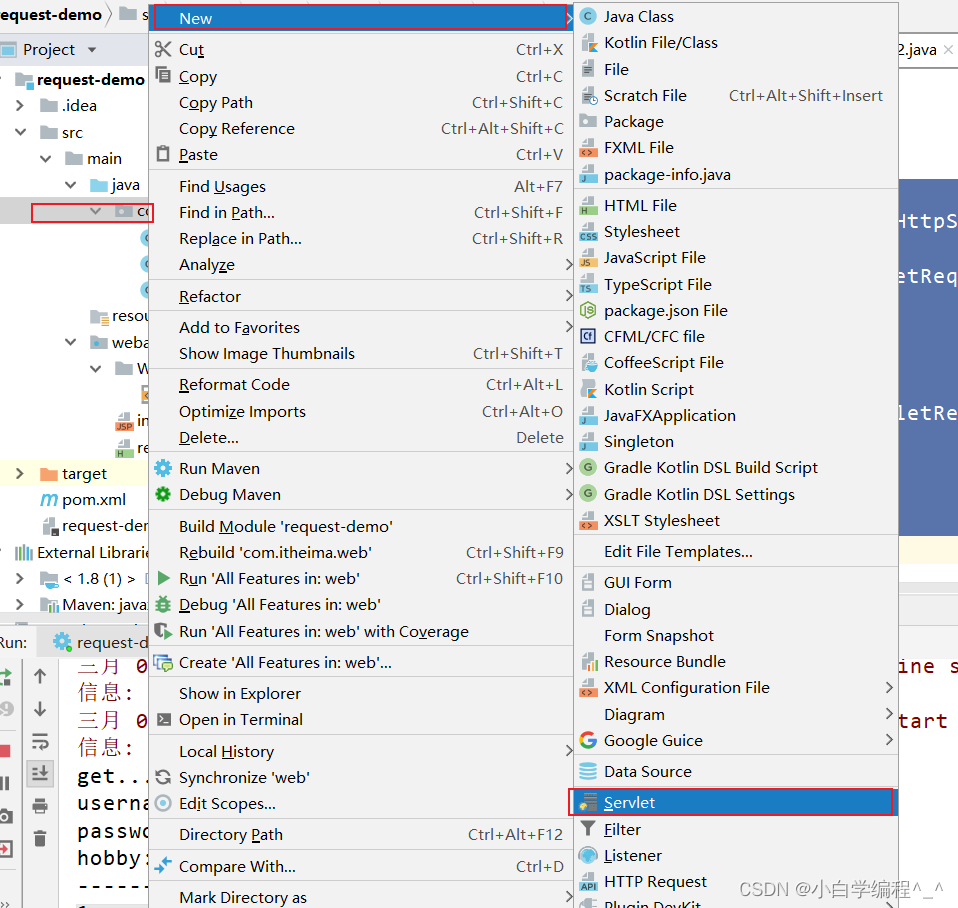The image size is (958, 908).
Task: Collapse the main folder
Action: coord(45,158)
